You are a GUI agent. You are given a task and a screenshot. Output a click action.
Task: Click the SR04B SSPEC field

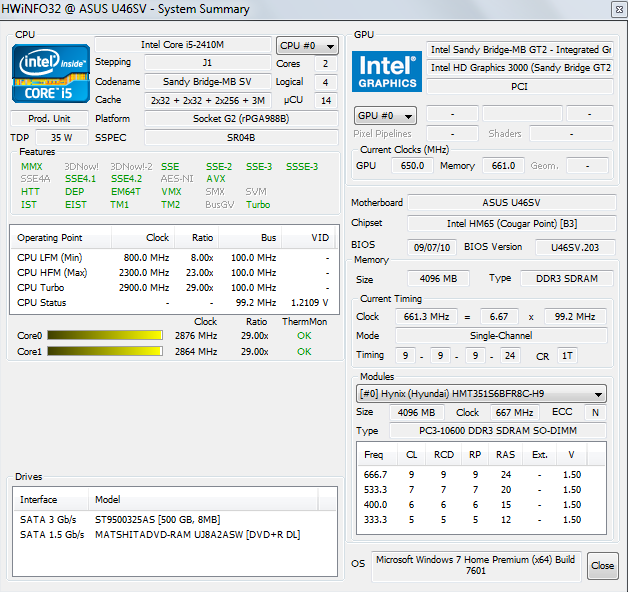[241, 137]
